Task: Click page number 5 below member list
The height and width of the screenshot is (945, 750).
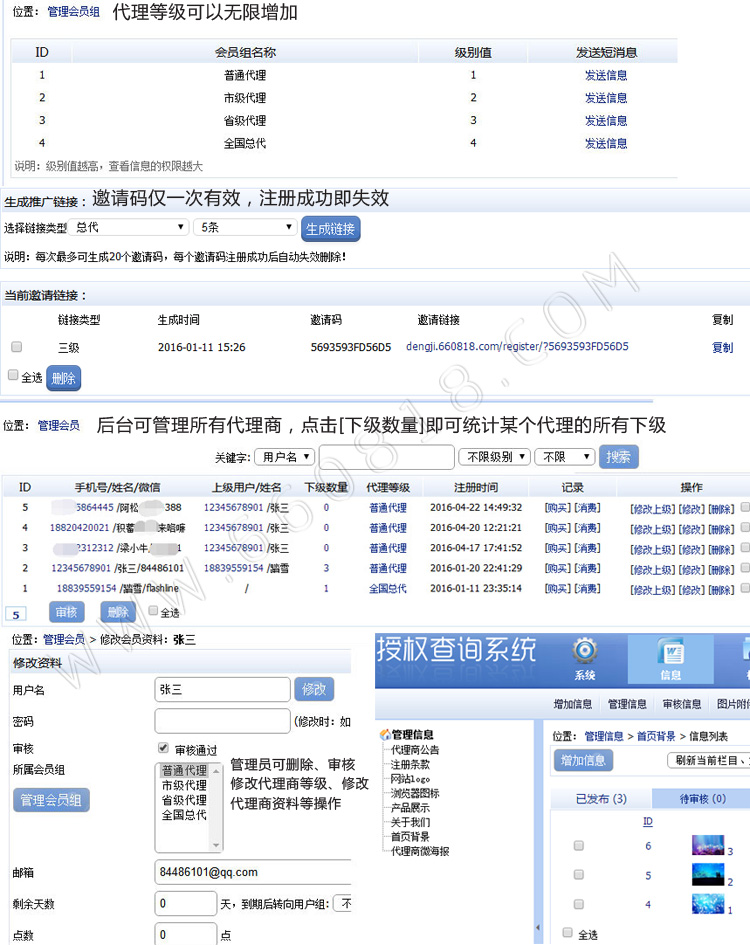Action: tap(16, 614)
